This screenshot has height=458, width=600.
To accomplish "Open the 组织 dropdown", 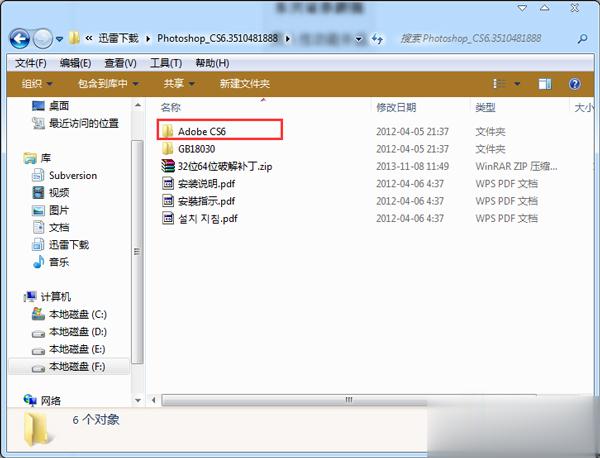I will click(x=37, y=83).
